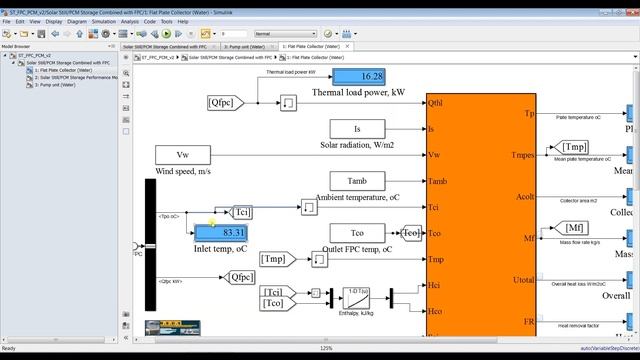Select the 83.31 inlet temp display
Viewport: 640px width, 360px height.
[220, 233]
